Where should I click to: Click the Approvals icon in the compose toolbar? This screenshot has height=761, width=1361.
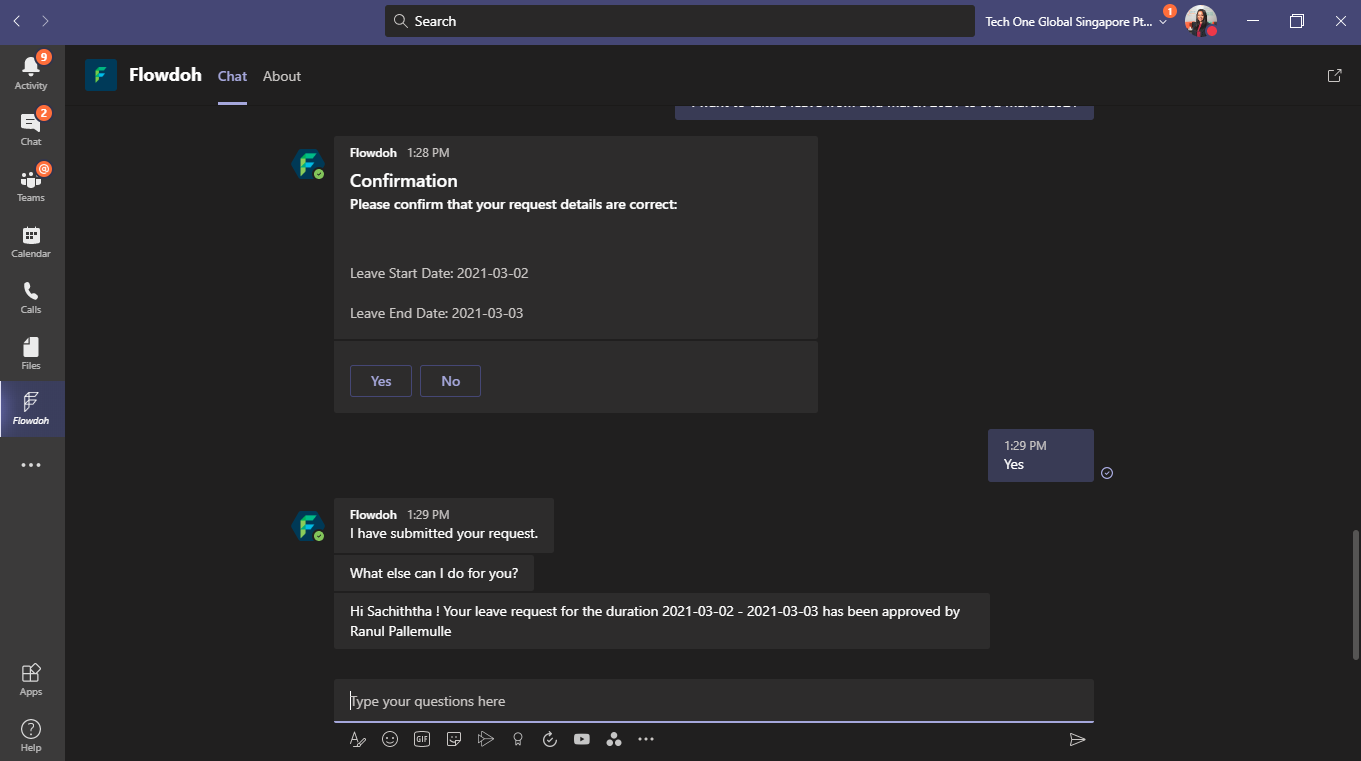point(549,739)
